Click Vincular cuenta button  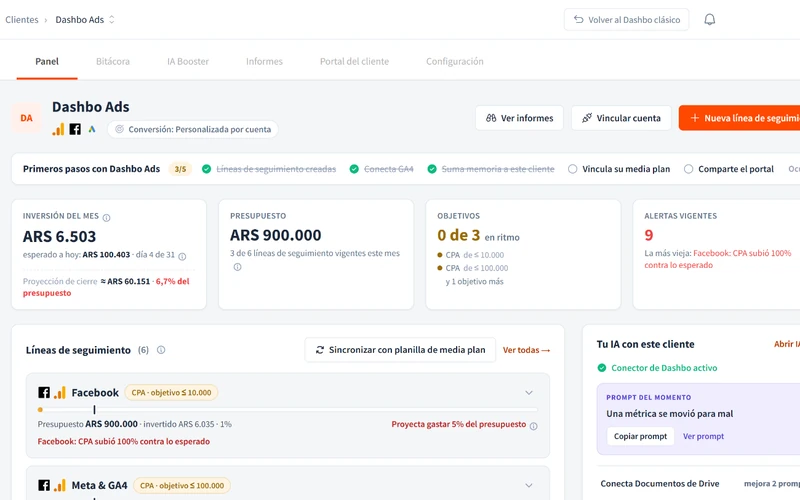tap(621, 118)
